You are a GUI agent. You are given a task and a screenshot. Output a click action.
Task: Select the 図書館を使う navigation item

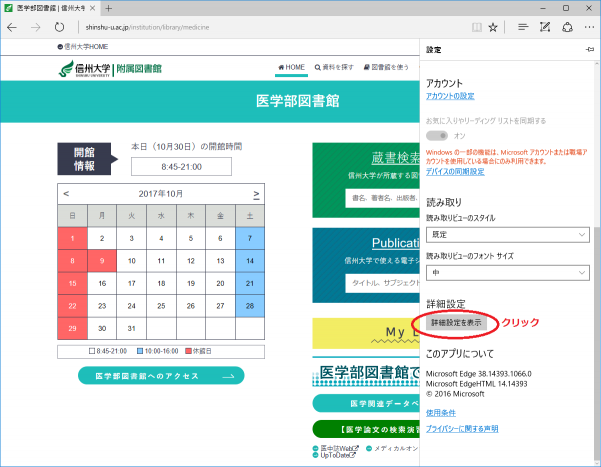386,67
